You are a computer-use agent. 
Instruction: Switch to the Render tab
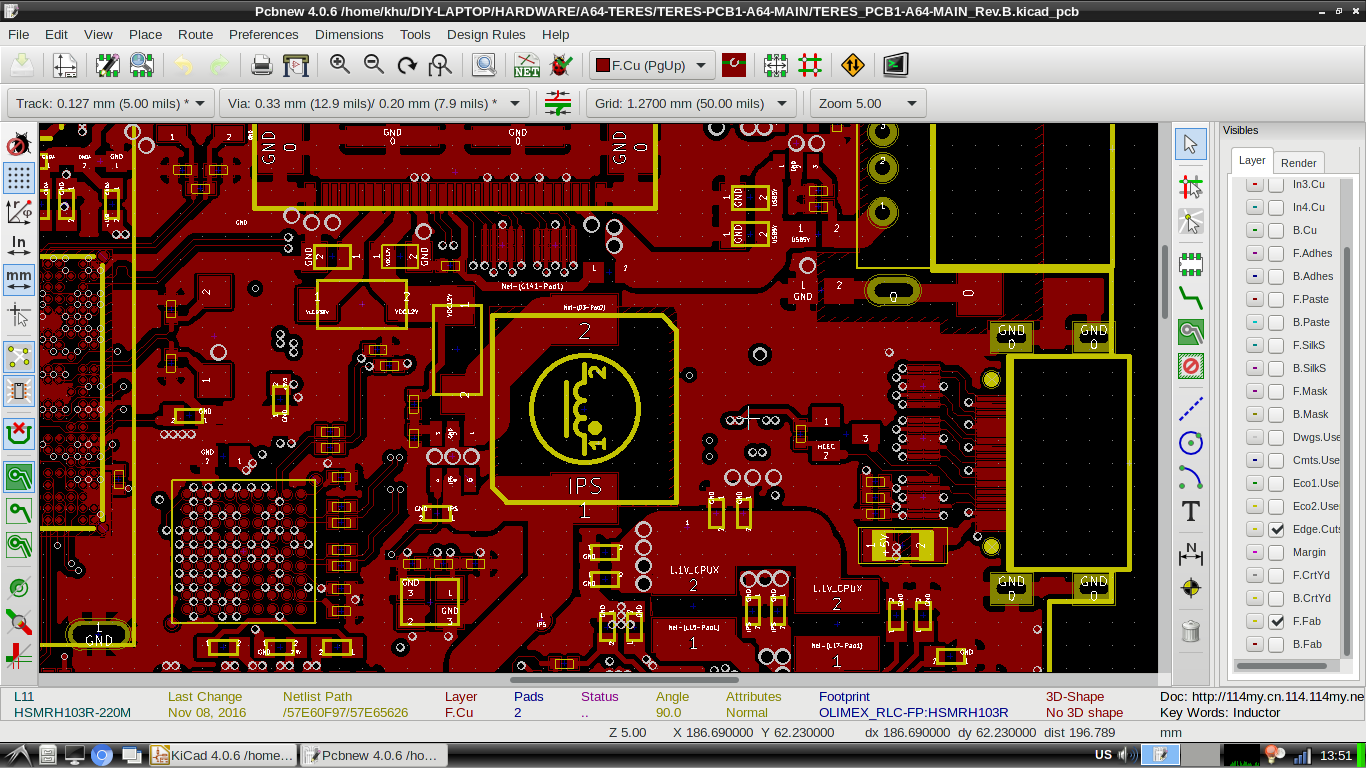coord(1298,163)
